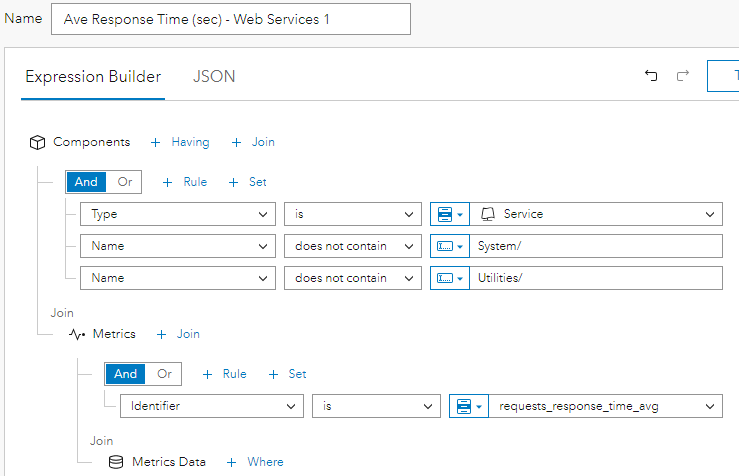This screenshot has height=476, width=739.
Task: Click the Utilities/ text value field
Action: point(596,278)
